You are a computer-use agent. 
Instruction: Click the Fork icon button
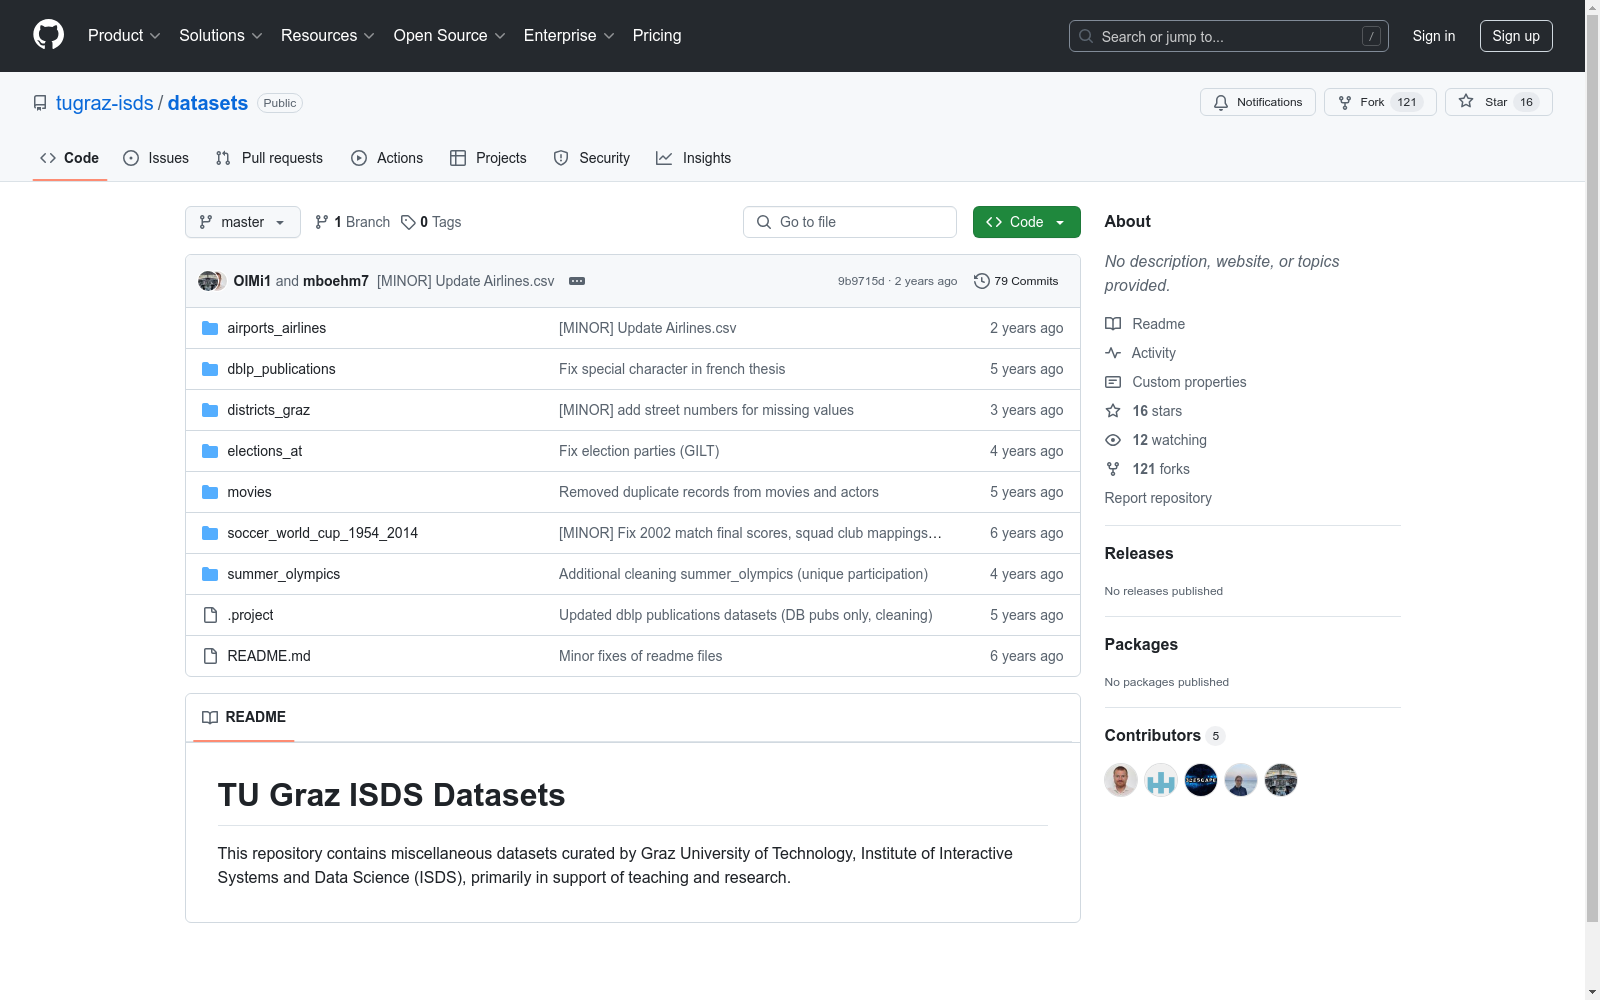pyautogui.click(x=1345, y=102)
